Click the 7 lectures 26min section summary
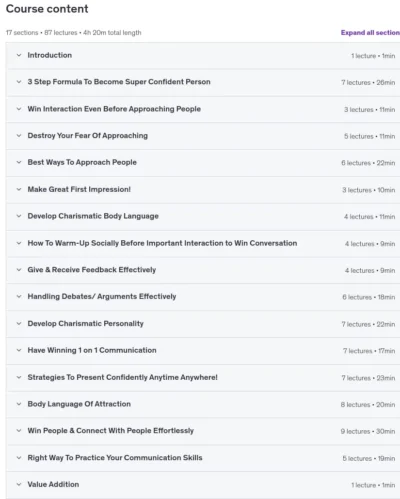400x499 pixels. (368, 82)
